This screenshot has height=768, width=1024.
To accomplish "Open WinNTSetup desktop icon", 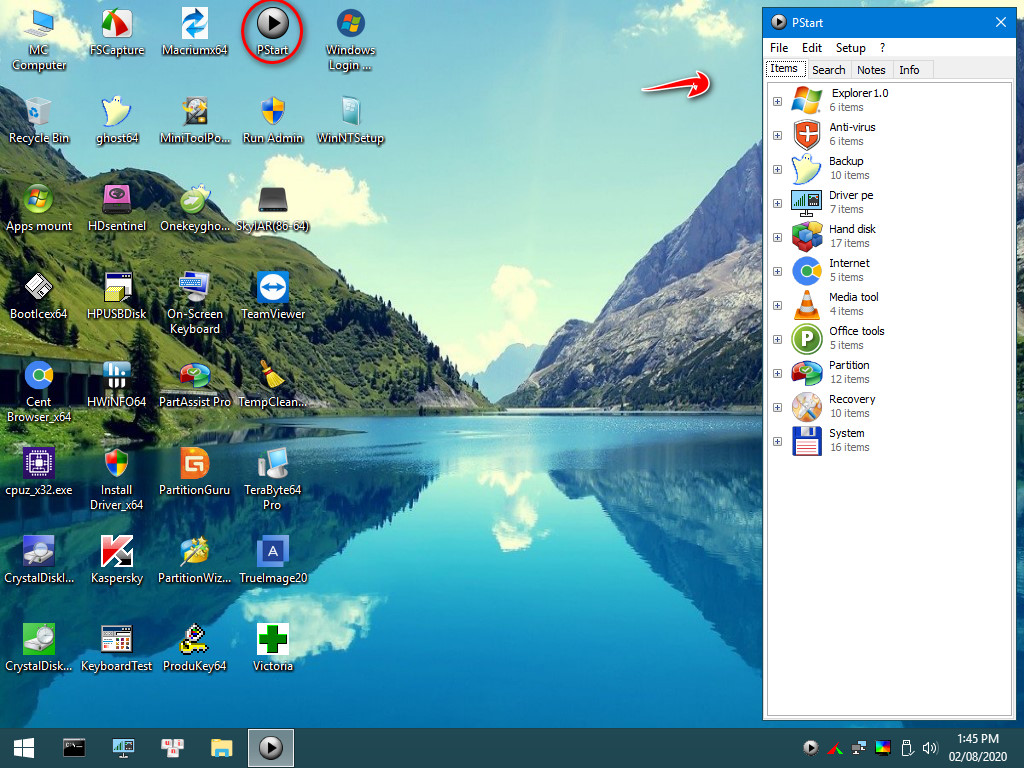I will pyautogui.click(x=350, y=120).
